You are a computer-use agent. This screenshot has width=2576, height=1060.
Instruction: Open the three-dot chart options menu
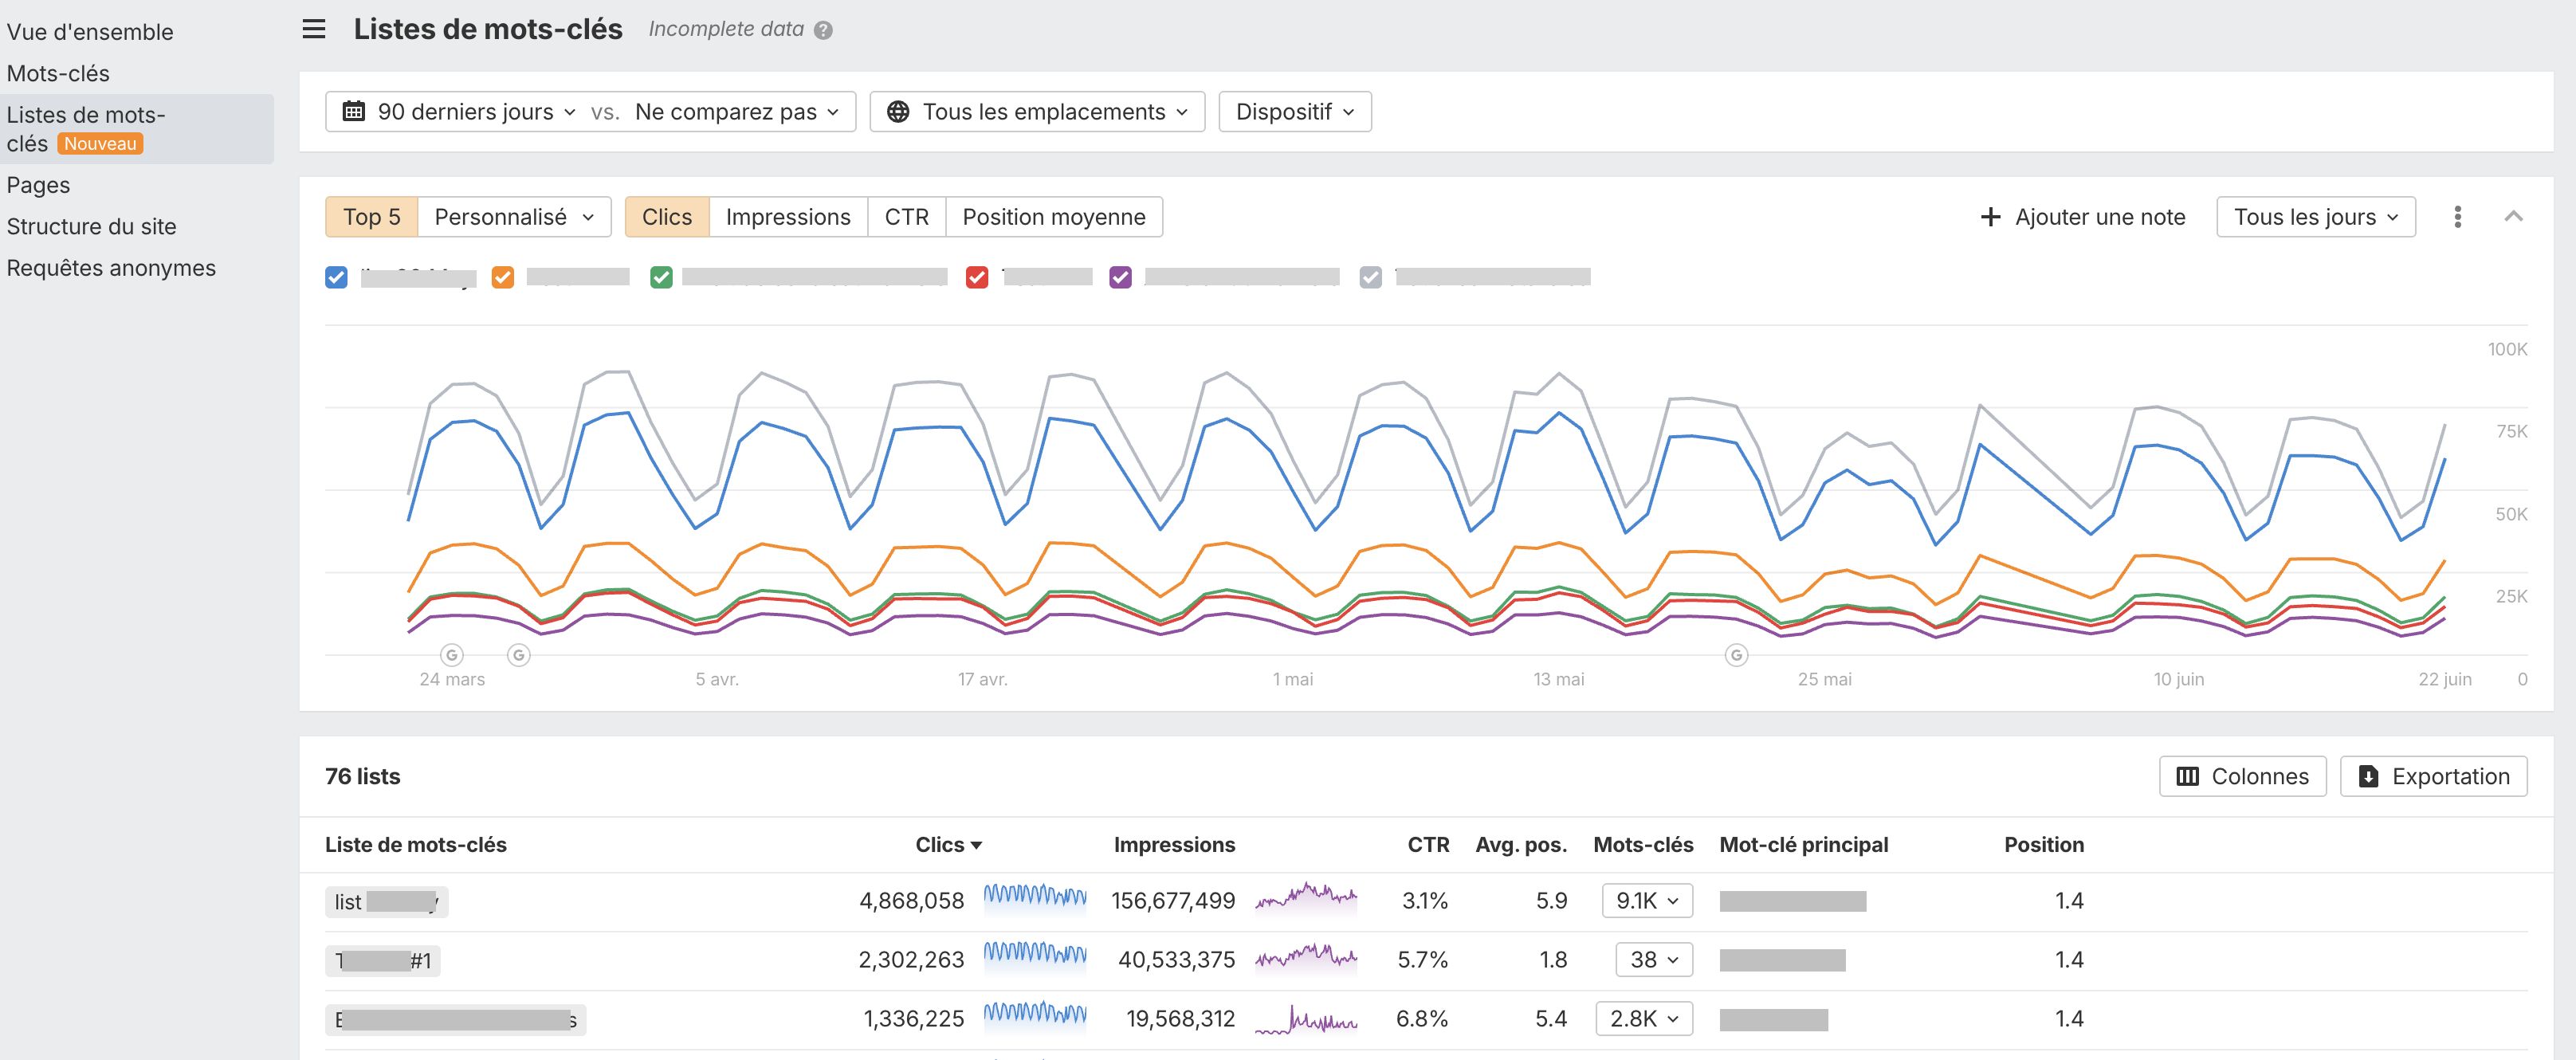2457,217
